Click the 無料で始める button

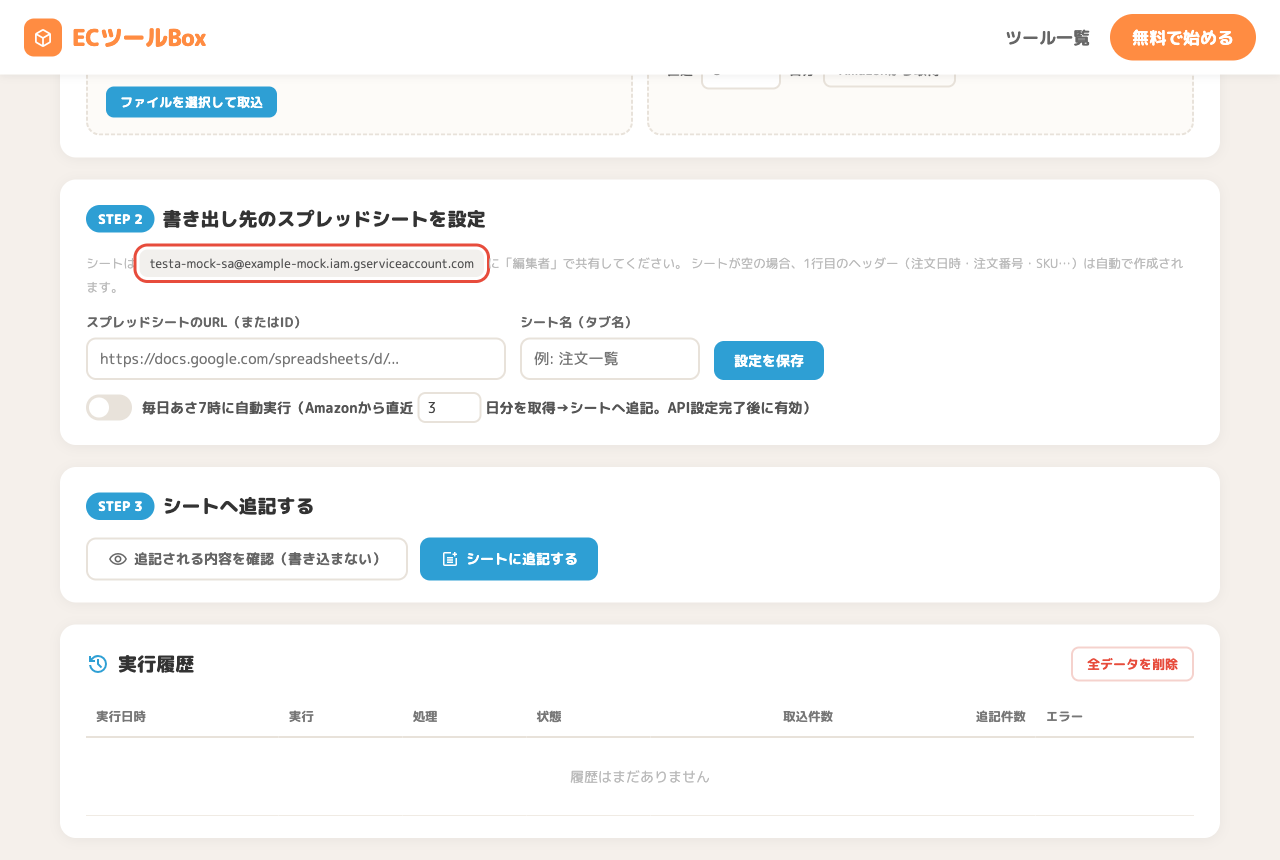click(x=1182, y=38)
